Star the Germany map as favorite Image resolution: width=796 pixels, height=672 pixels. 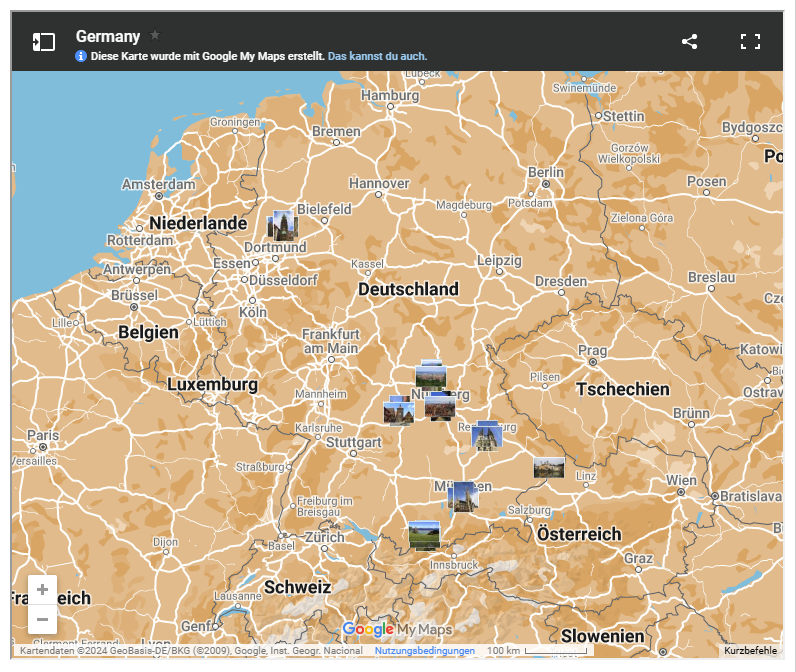click(155, 35)
